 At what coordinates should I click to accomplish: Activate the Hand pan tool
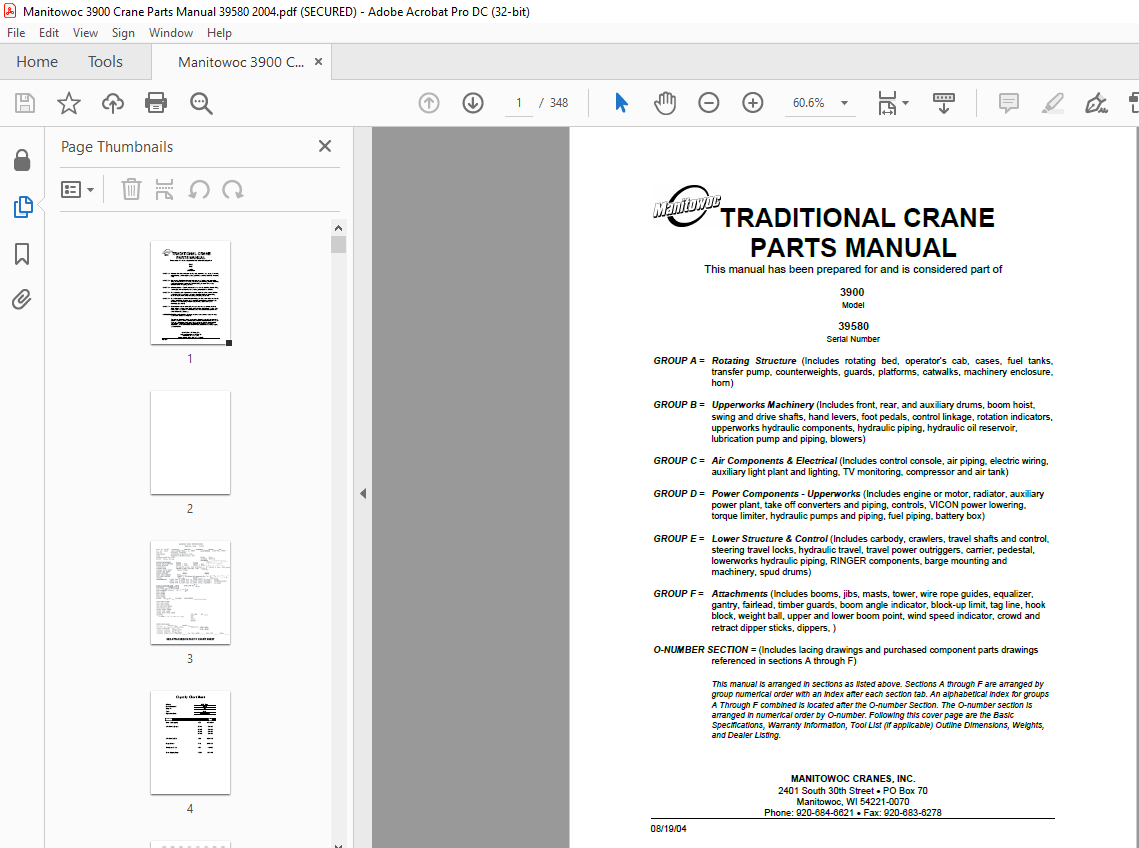665,103
